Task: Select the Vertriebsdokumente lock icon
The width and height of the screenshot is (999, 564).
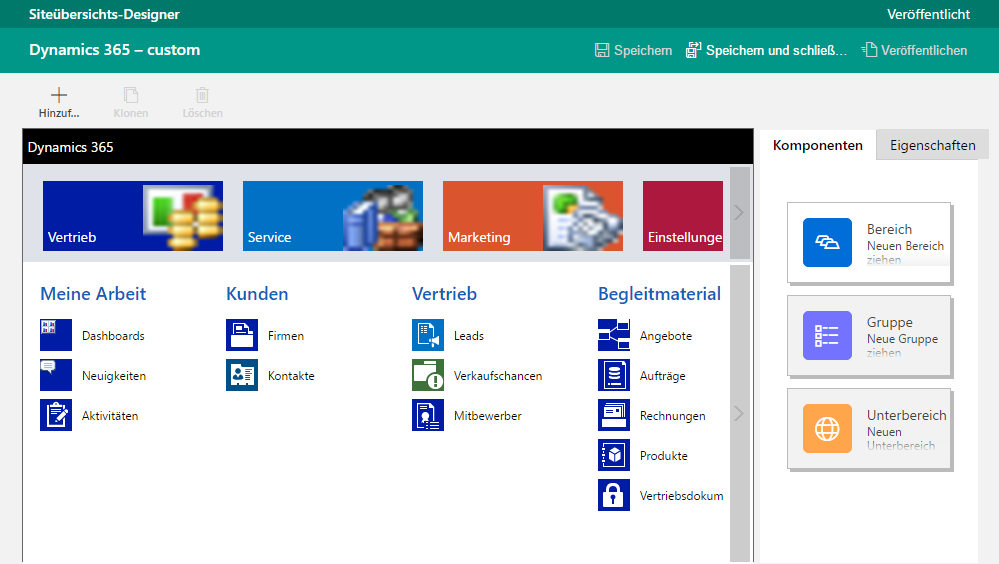Action: pos(614,495)
